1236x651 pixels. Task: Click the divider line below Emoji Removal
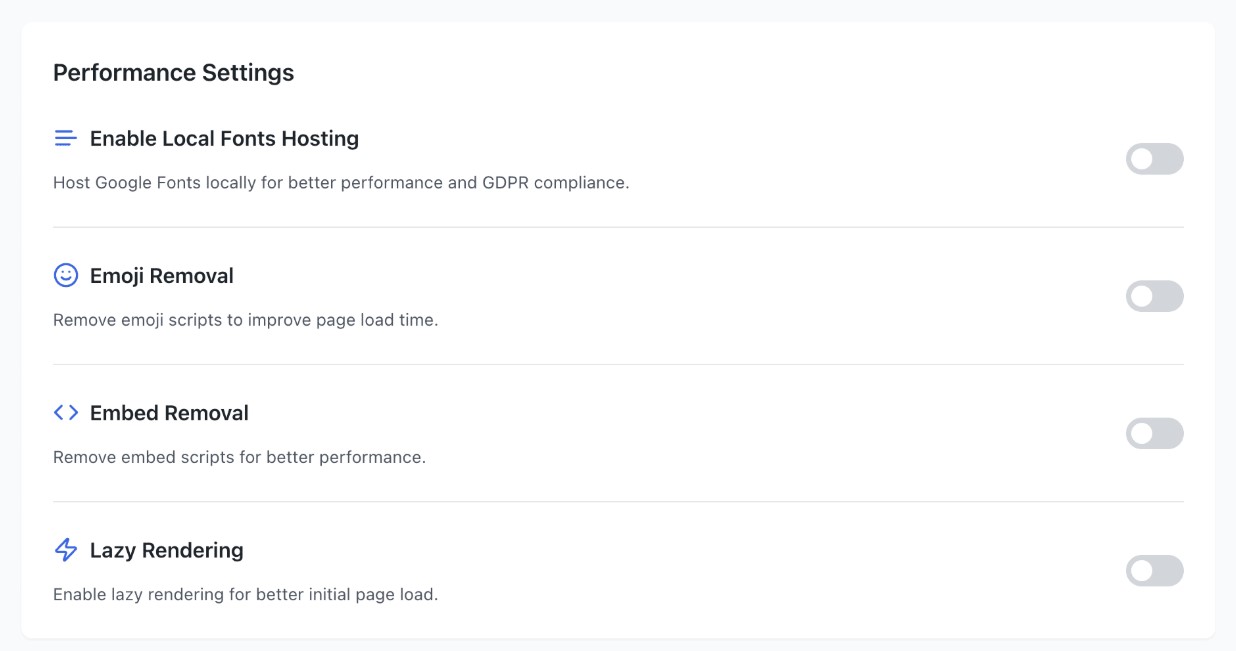[x=618, y=364]
